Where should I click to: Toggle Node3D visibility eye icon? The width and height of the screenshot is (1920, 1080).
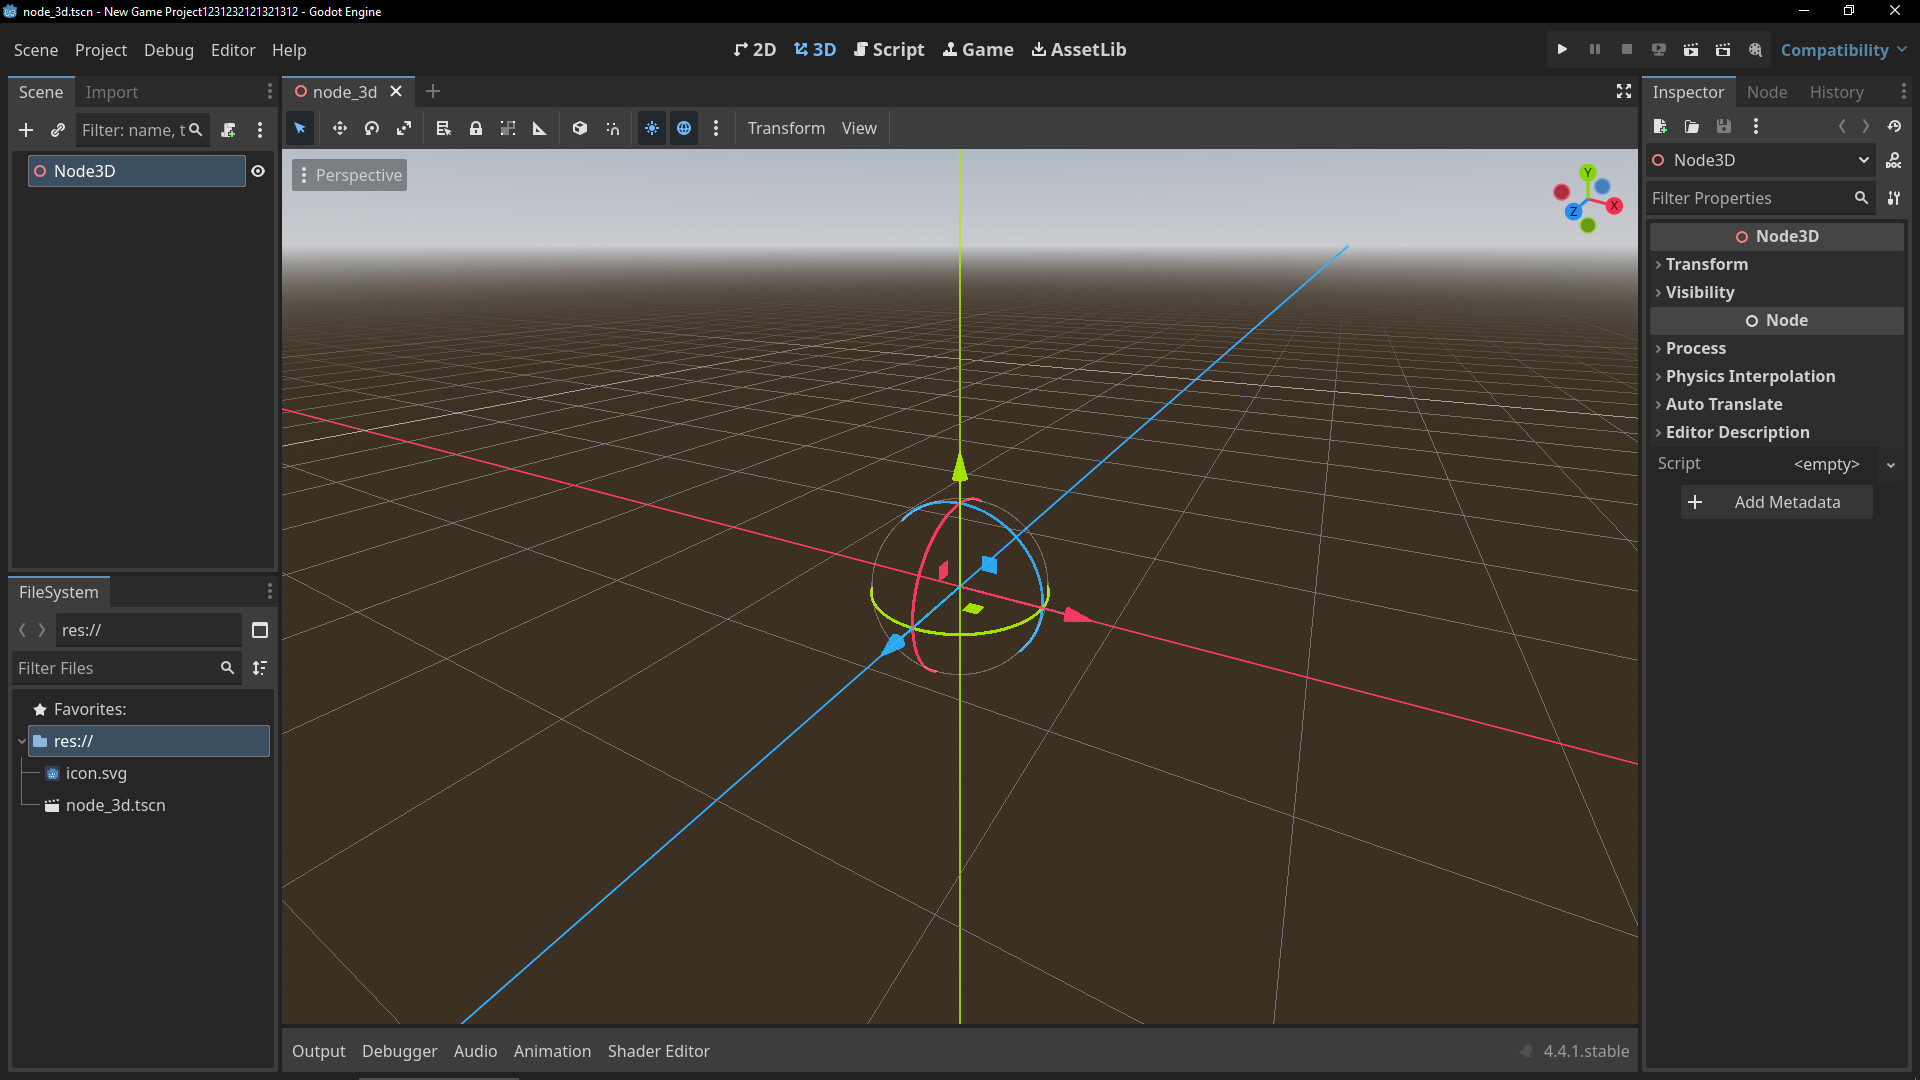(x=258, y=171)
